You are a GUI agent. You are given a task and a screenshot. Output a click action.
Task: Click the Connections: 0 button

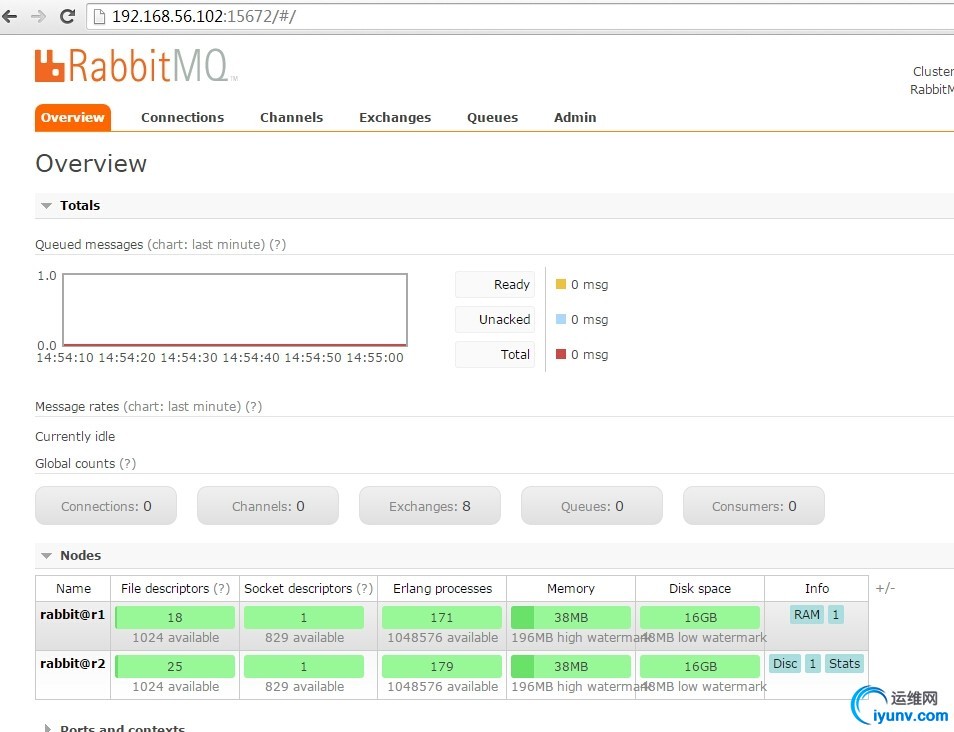point(106,506)
